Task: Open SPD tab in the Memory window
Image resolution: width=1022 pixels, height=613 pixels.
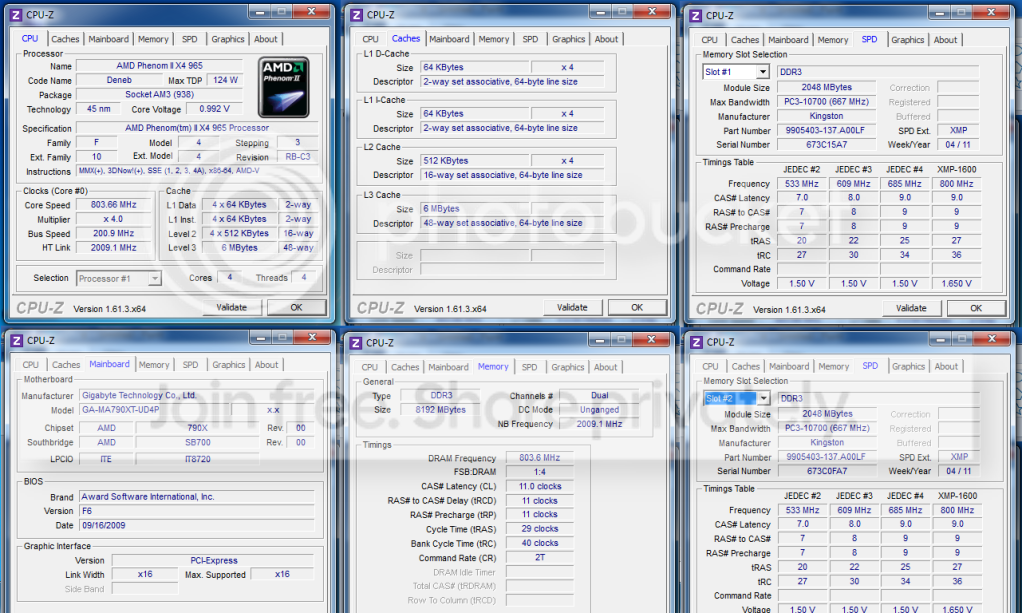Action: (x=530, y=367)
